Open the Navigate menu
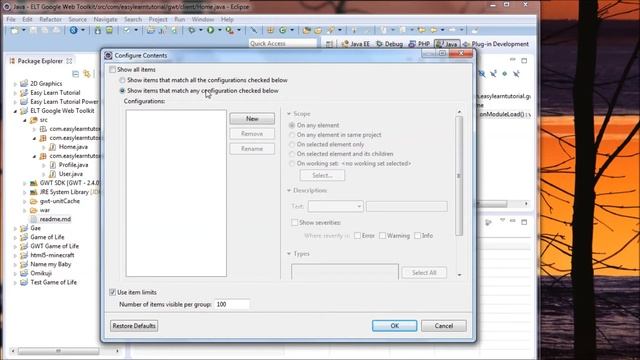Image resolution: width=640 pixels, height=360 pixels. point(105,19)
